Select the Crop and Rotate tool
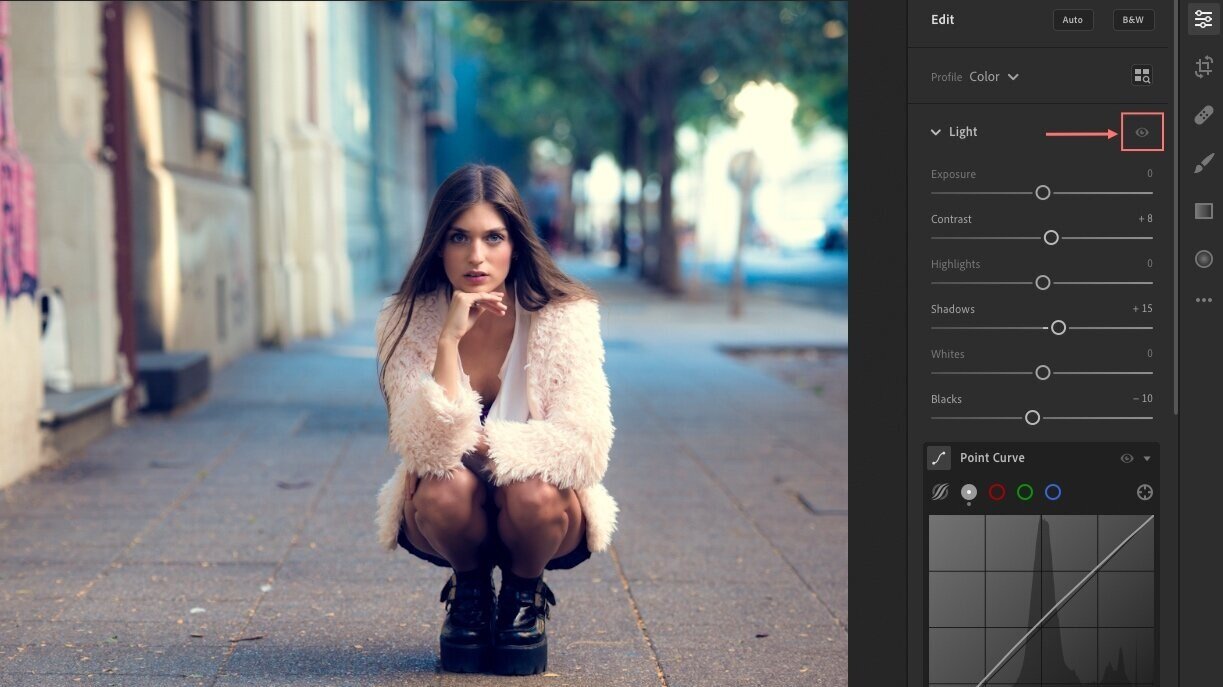 1203,67
